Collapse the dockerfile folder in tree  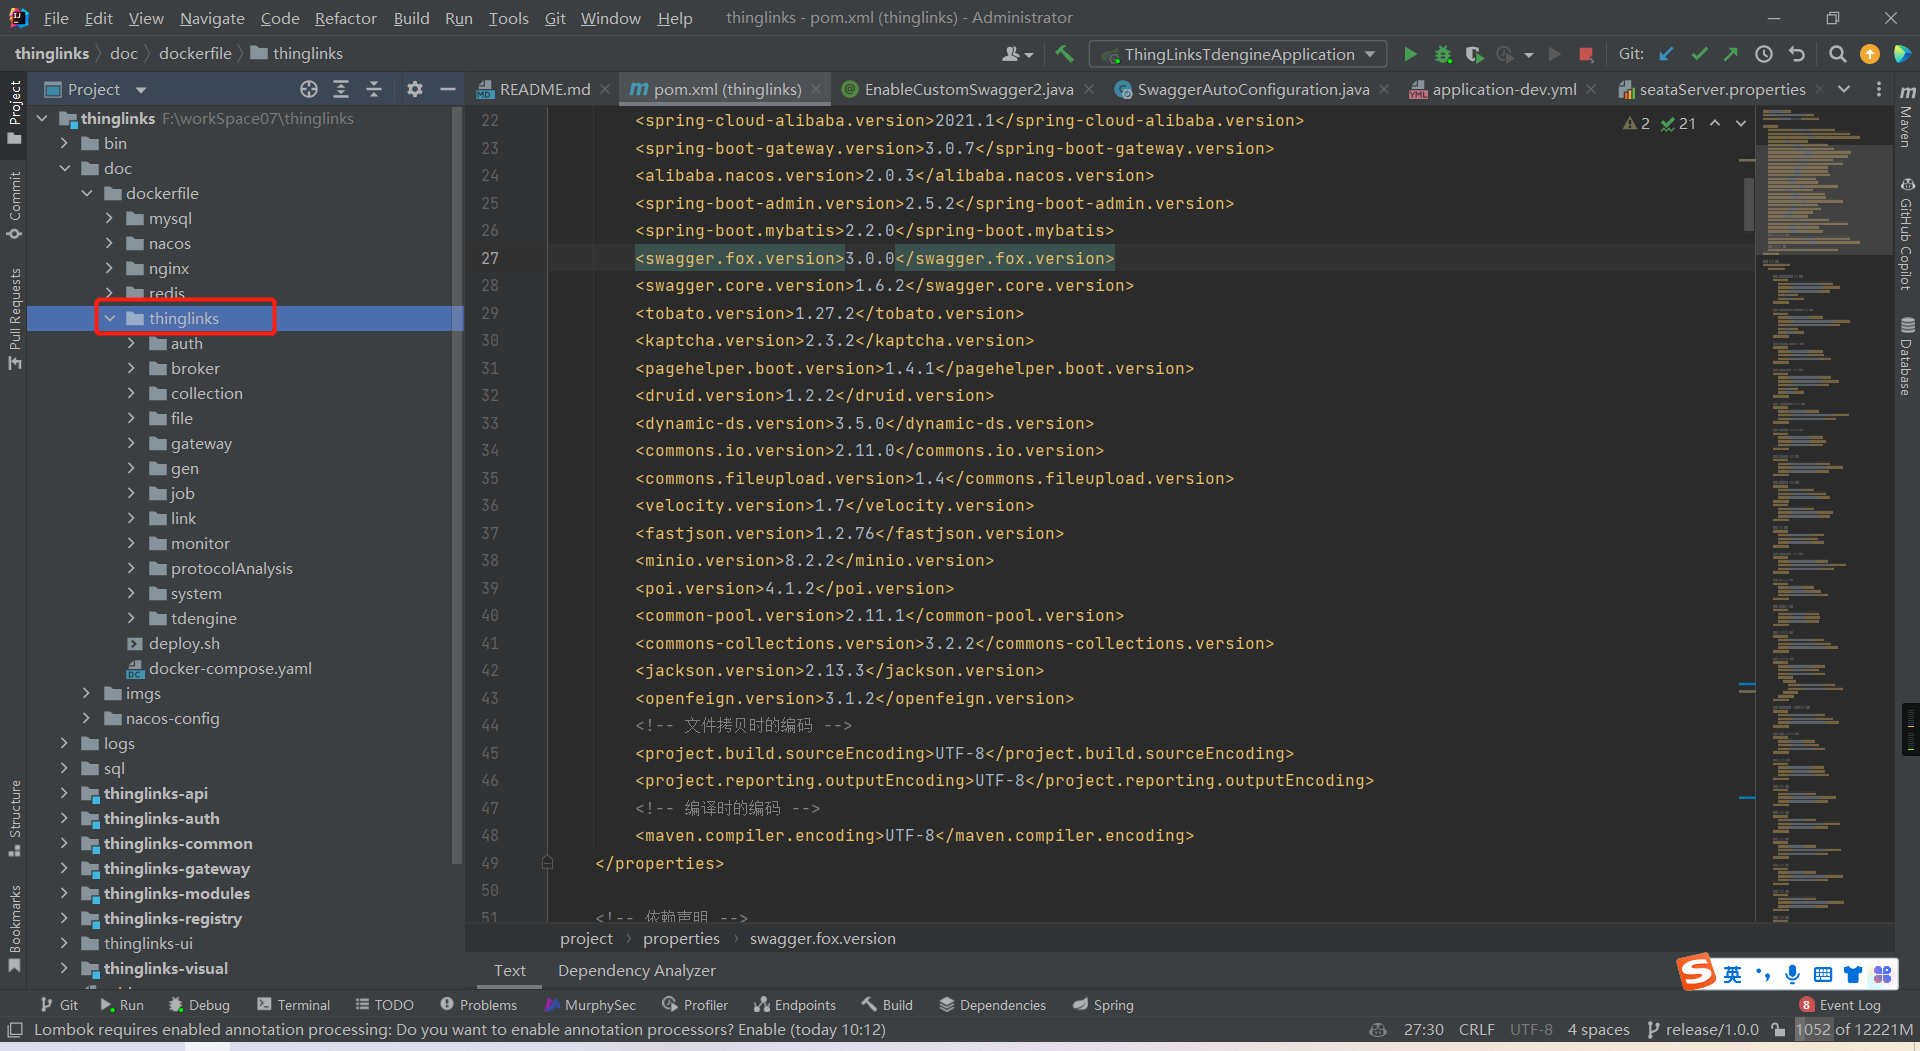click(x=87, y=193)
